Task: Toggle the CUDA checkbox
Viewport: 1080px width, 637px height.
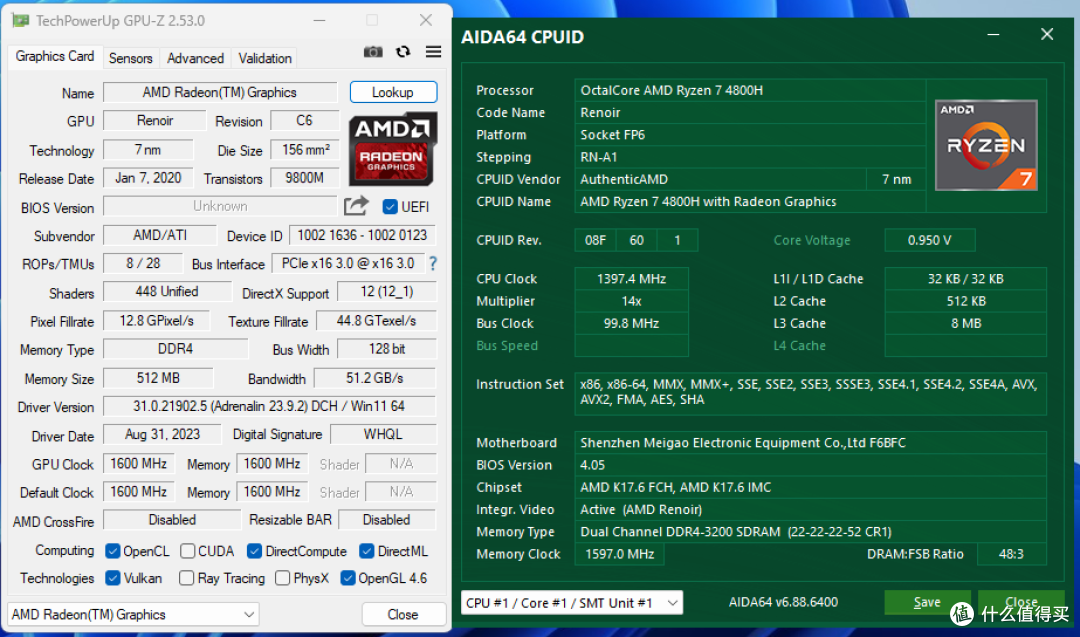Action: [x=187, y=551]
